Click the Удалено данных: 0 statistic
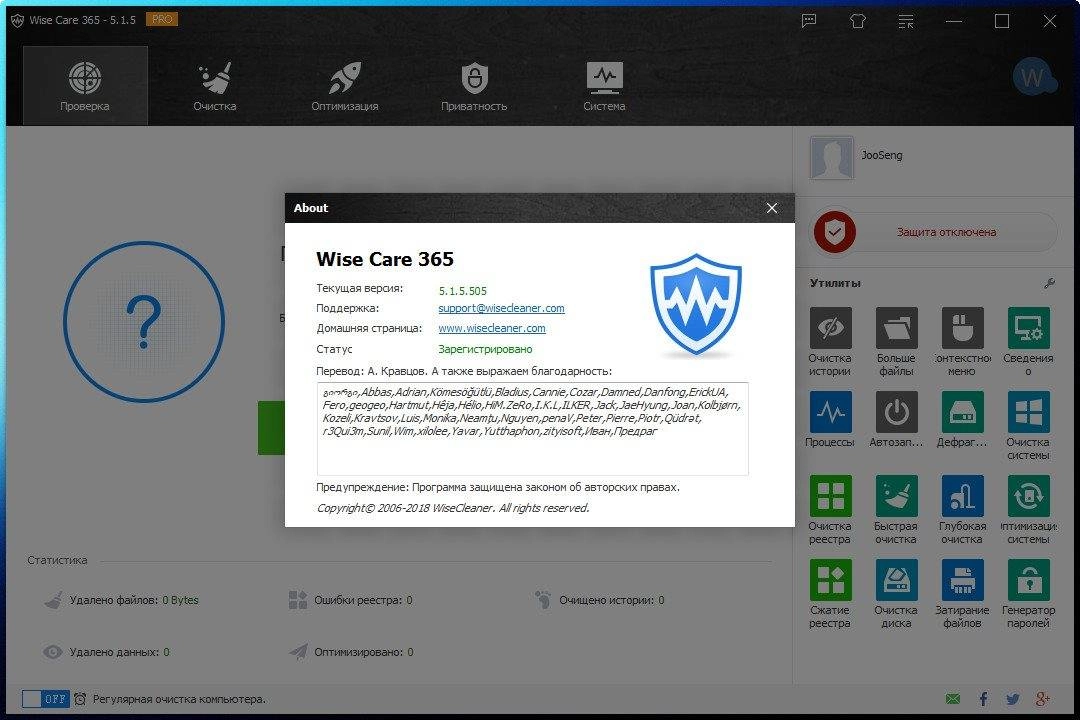This screenshot has width=1080, height=720. [106, 652]
